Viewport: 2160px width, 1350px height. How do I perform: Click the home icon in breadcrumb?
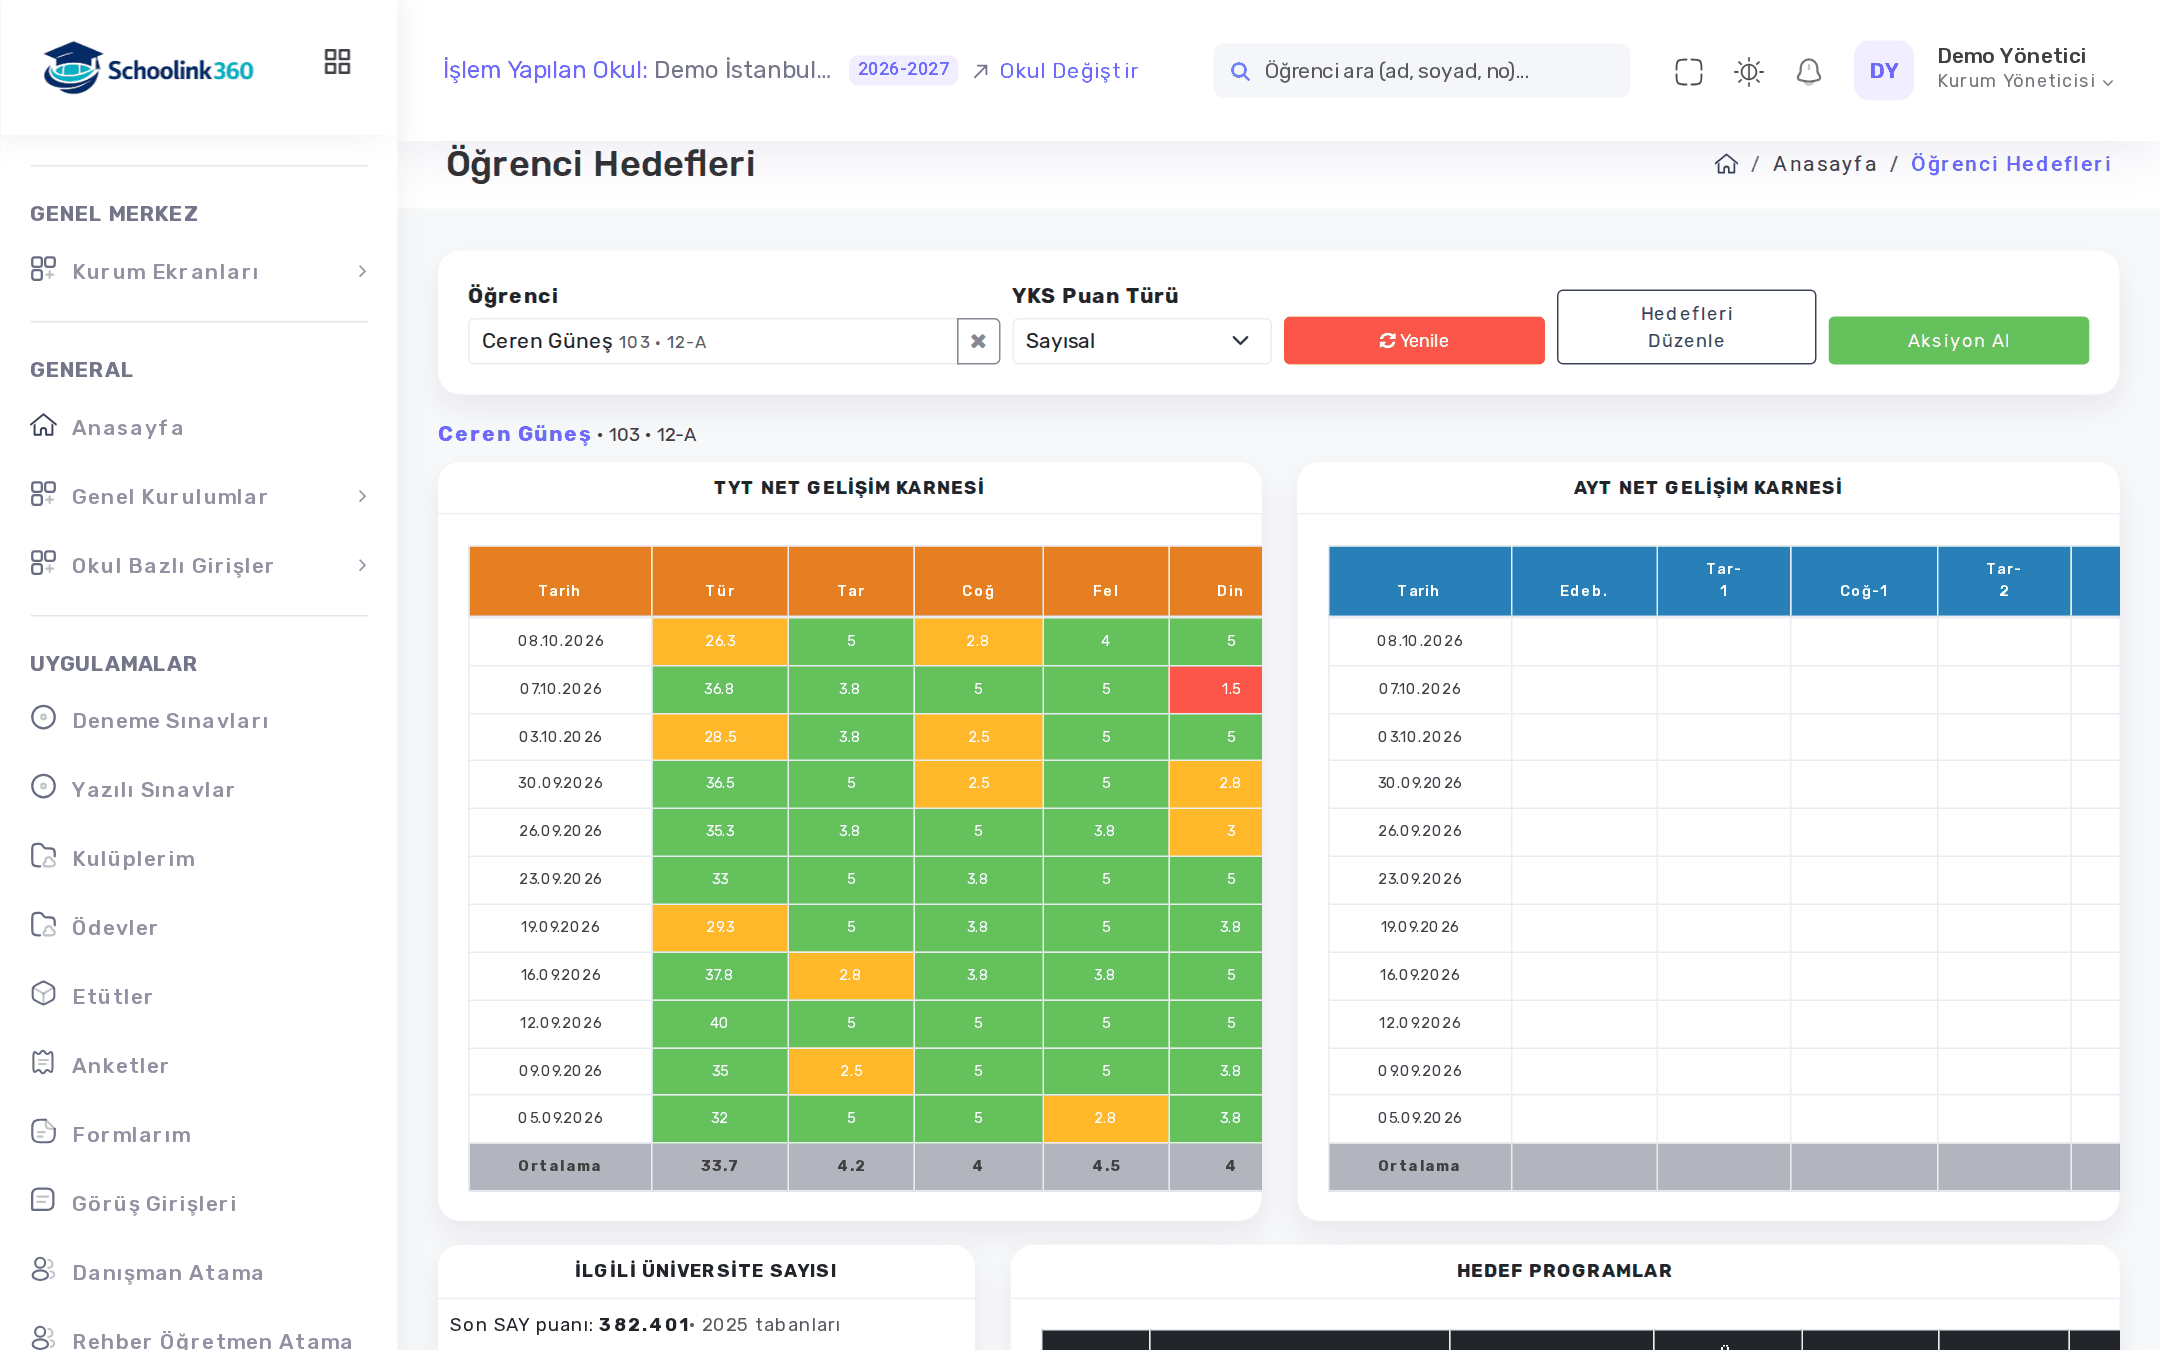pyautogui.click(x=1726, y=164)
